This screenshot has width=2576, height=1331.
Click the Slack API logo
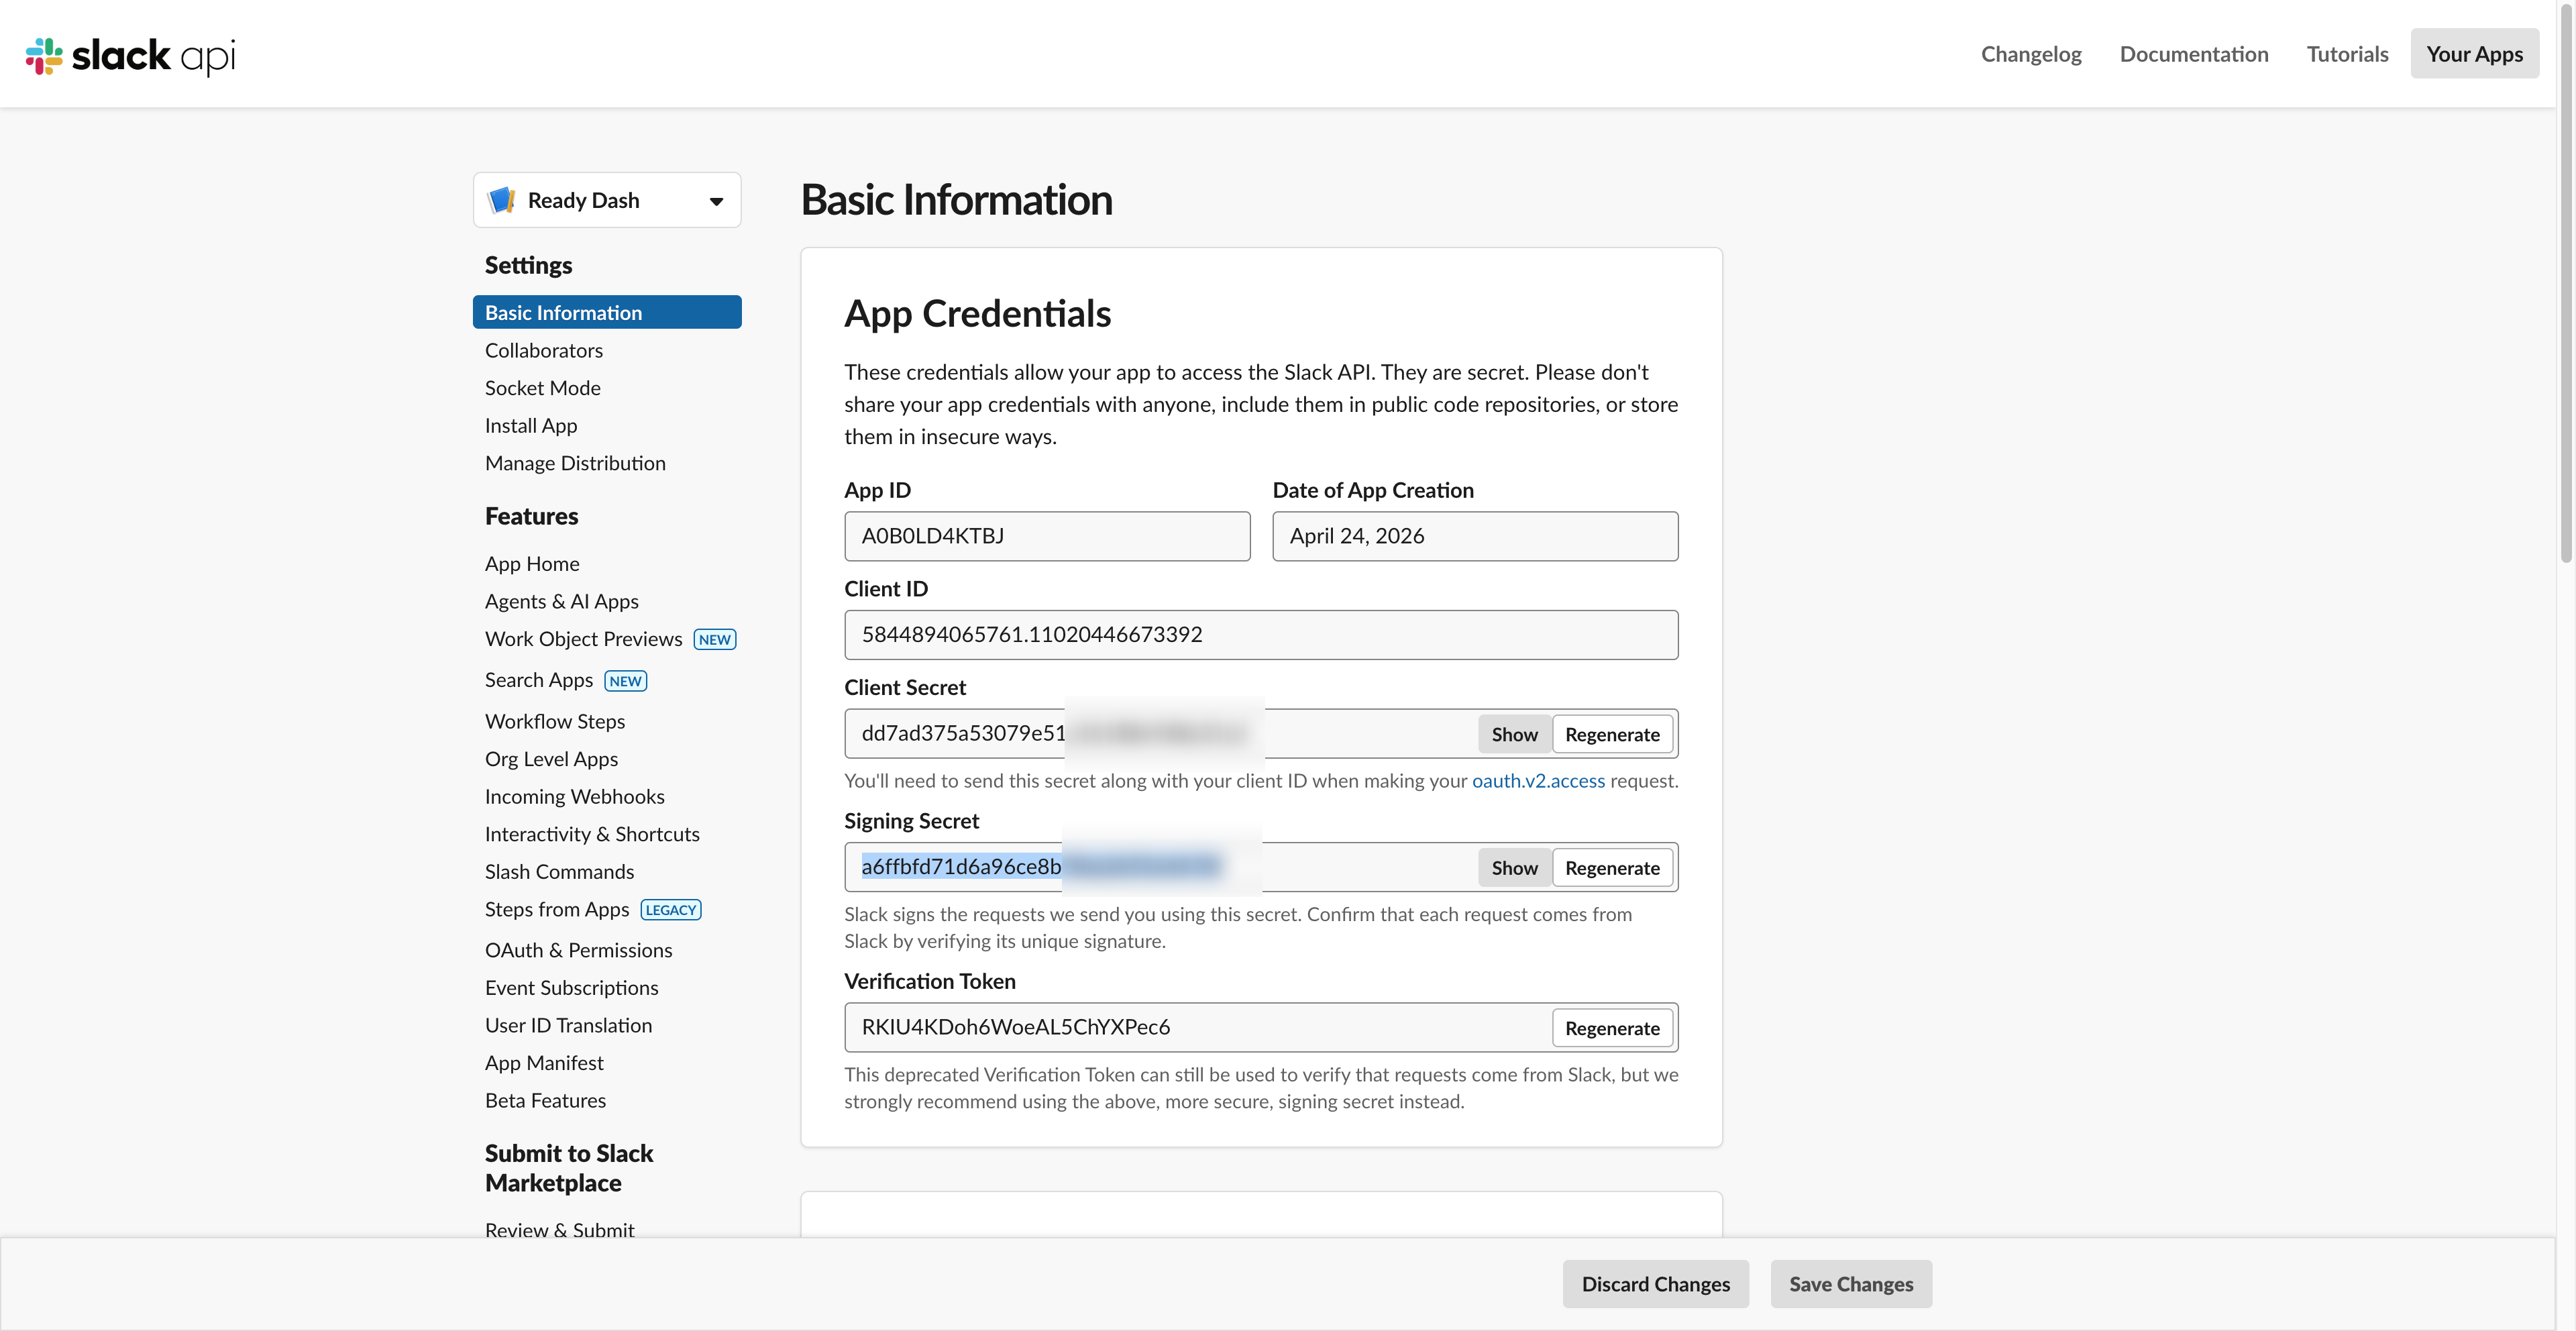(x=131, y=55)
